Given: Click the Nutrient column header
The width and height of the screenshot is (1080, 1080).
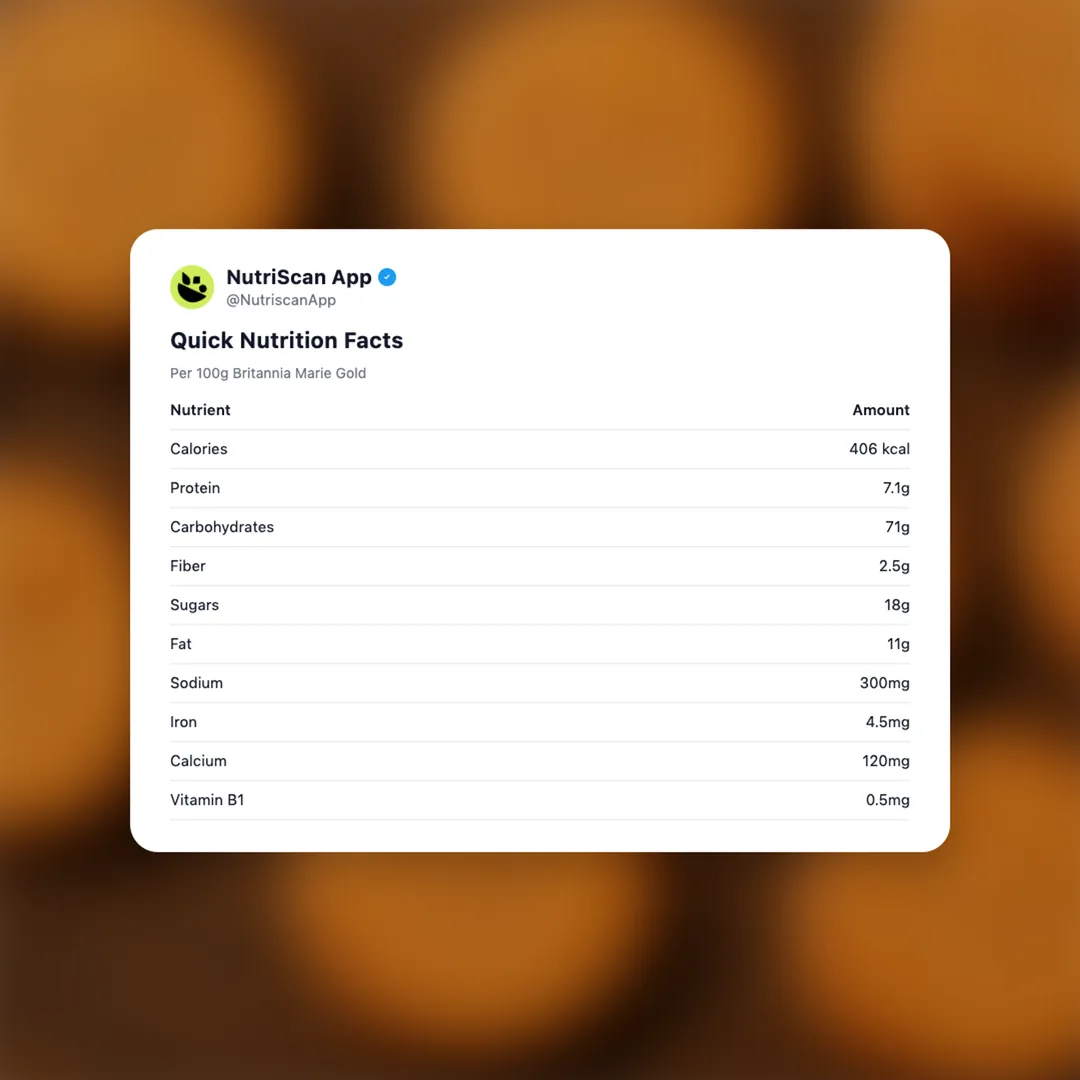Looking at the screenshot, I should coord(200,410).
